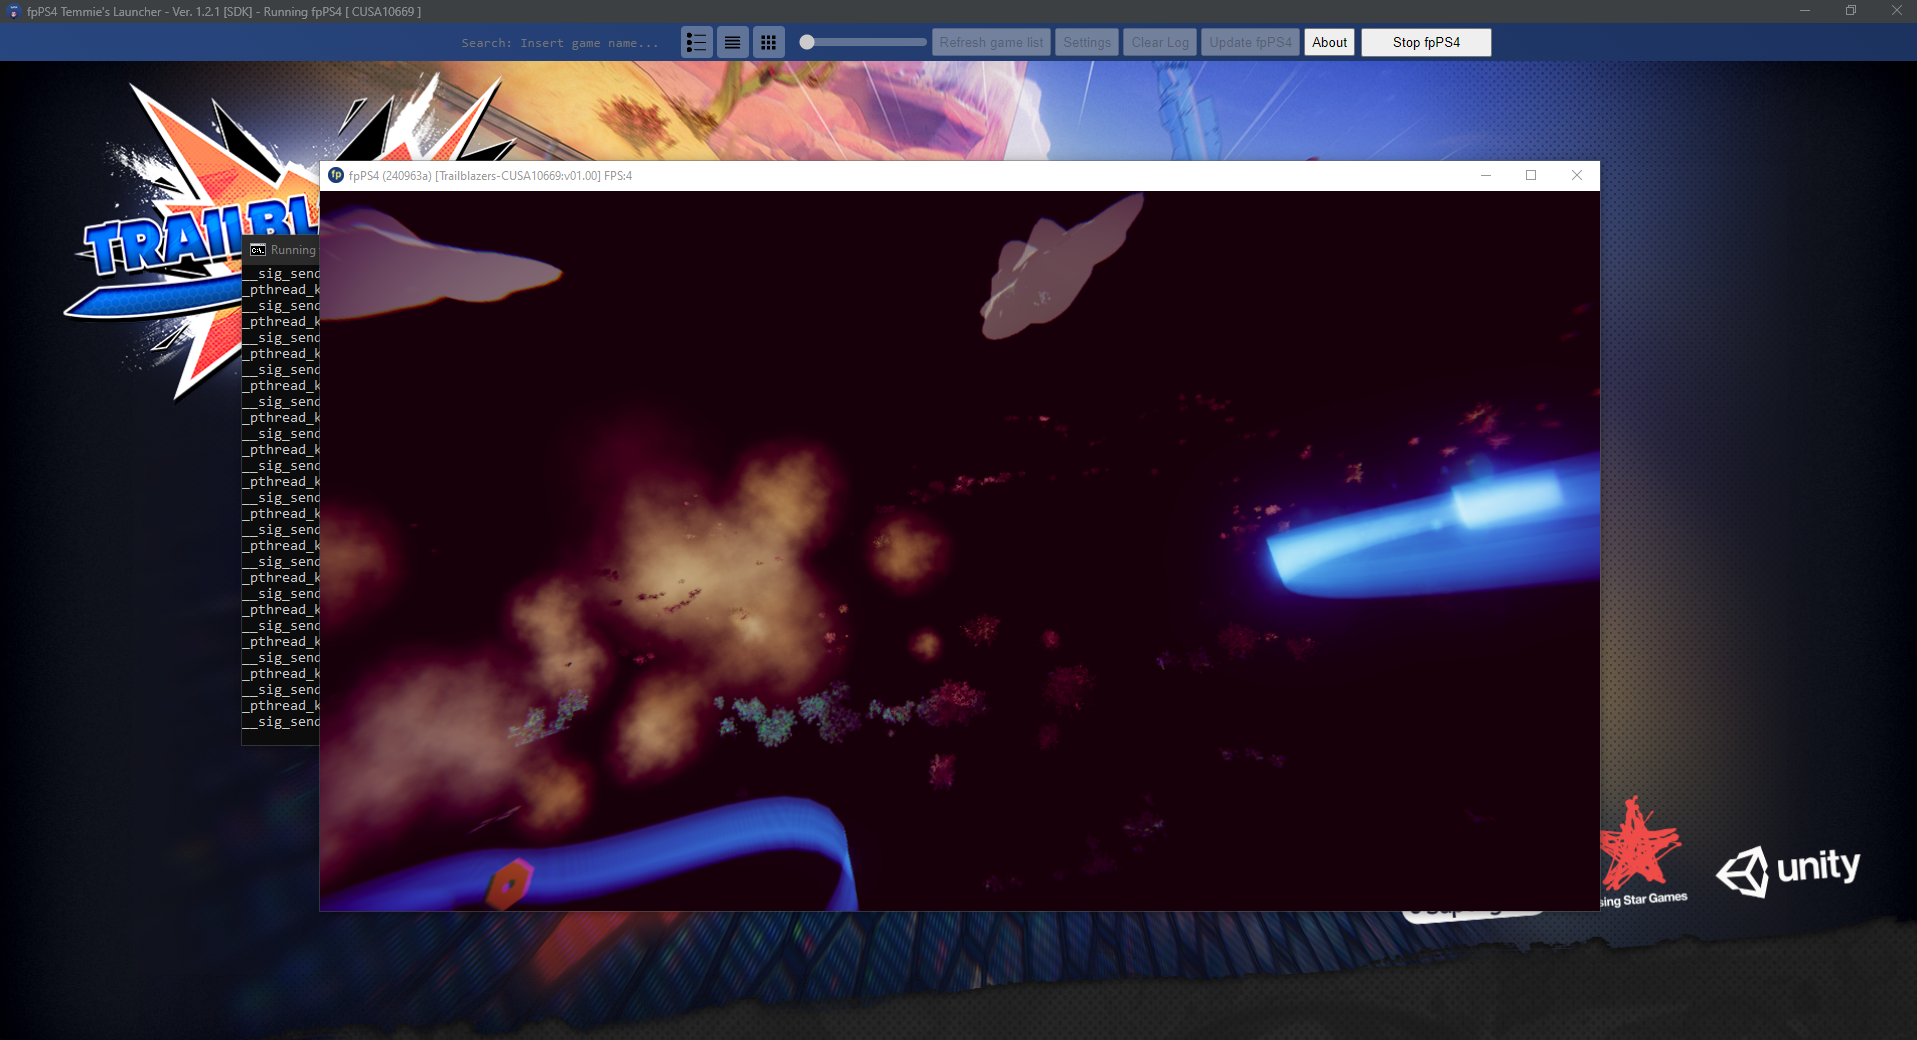Click the Refresh game list button
Image resolution: width=1917 pixels, height=1040 pixels.
click(x=990, y=42)
